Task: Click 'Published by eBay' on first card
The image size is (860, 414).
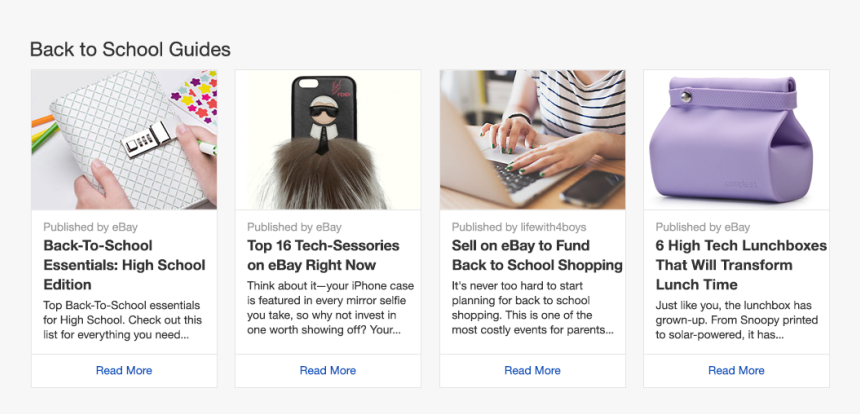Action: [90, 227]
